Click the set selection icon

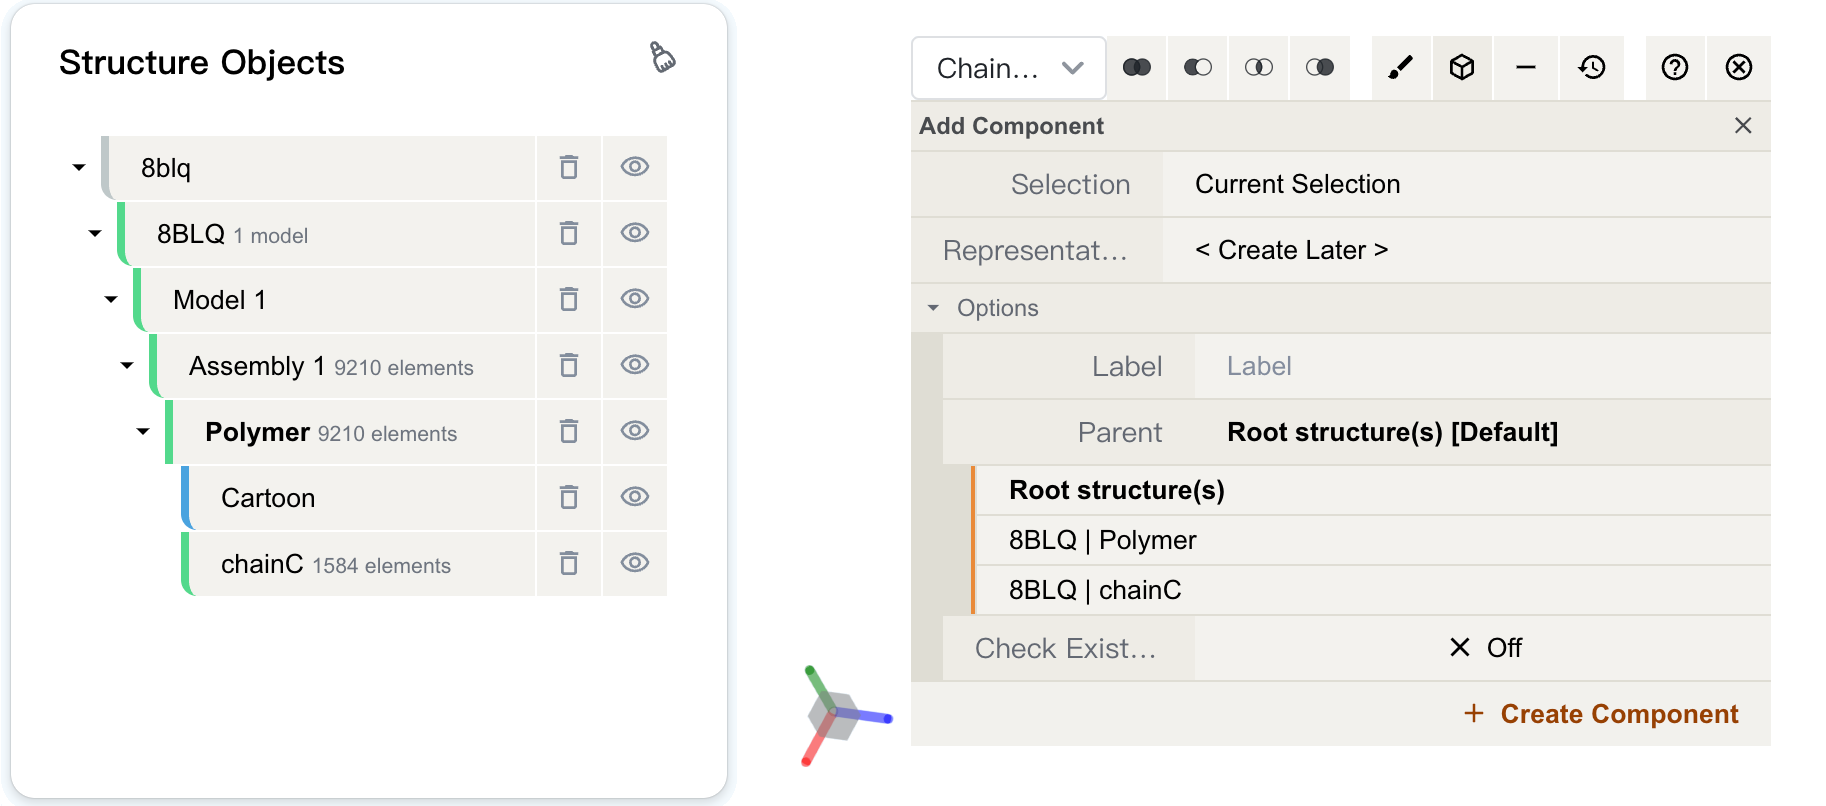pyautogui.click(x=1319, y=67)
